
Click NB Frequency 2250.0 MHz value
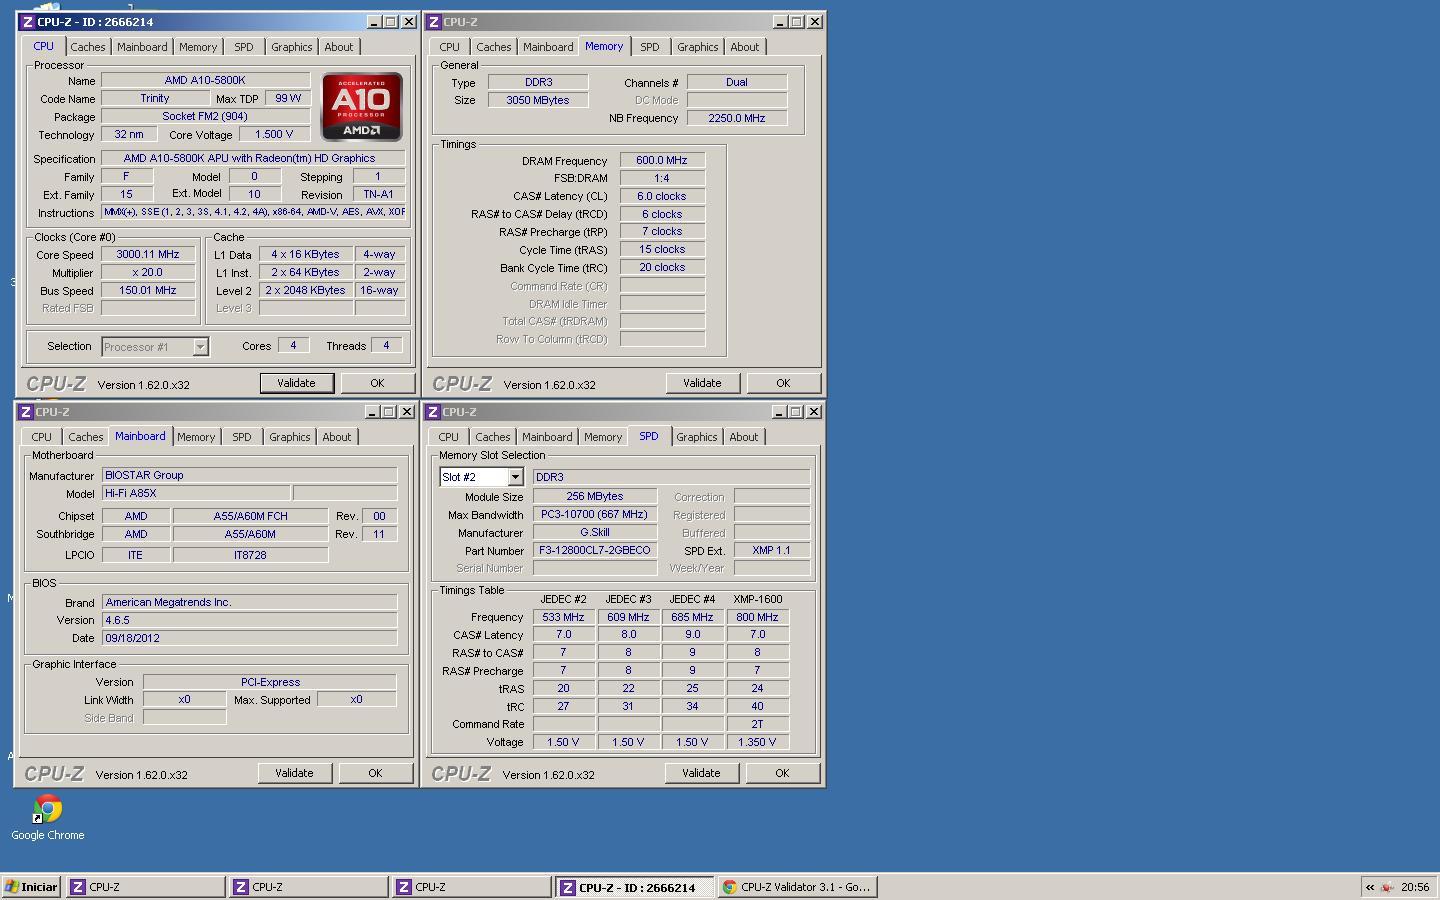737,118
